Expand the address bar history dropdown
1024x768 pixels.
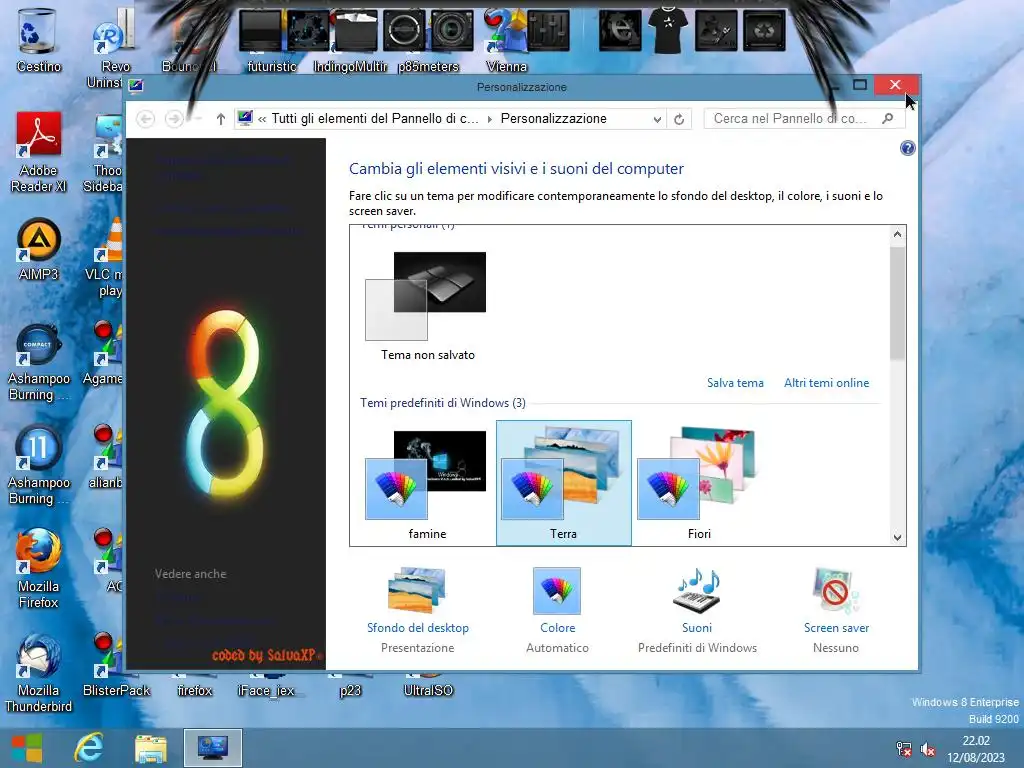pyautogui.click(x=657, y=119)
